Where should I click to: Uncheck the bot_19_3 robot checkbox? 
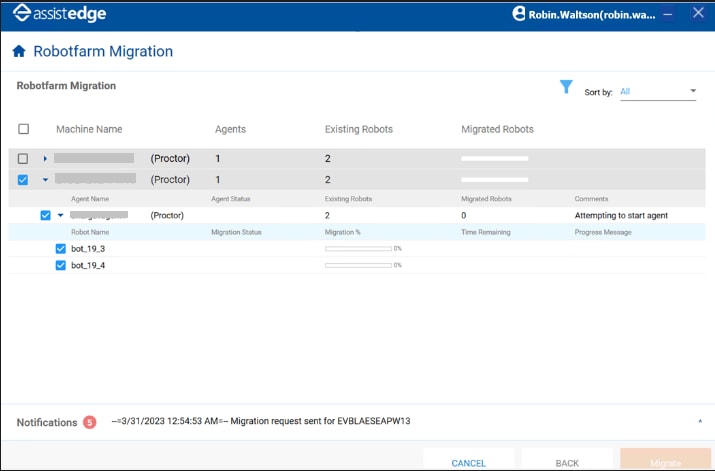tap(60, 248)
